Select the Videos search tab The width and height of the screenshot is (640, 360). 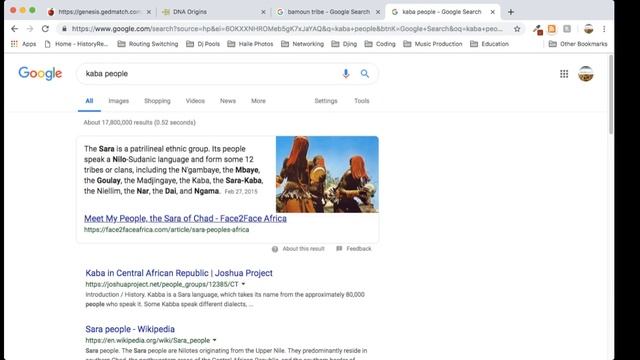tap(195, 101)
